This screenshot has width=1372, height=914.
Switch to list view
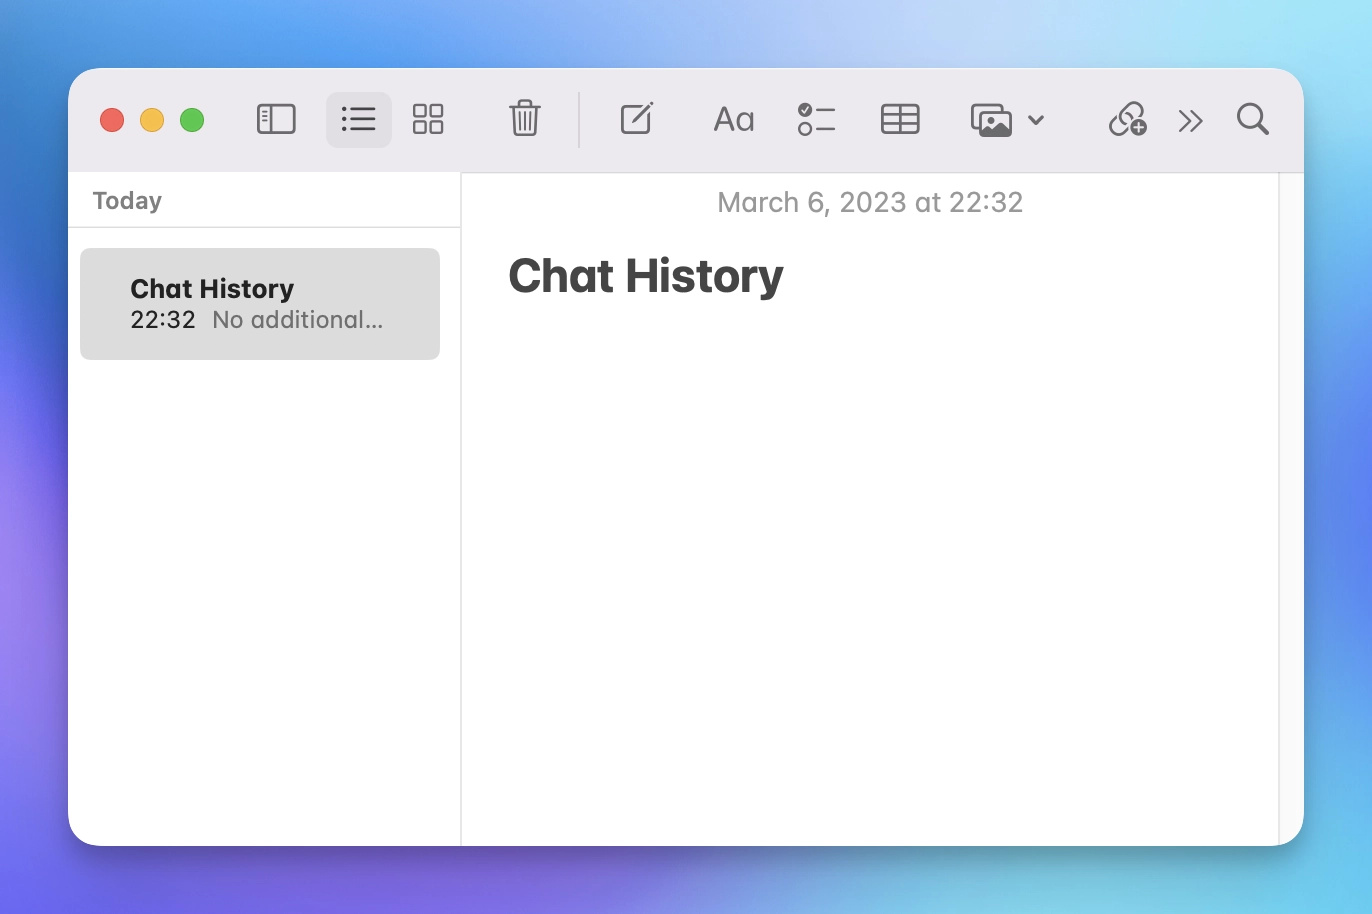click(358, 120)
